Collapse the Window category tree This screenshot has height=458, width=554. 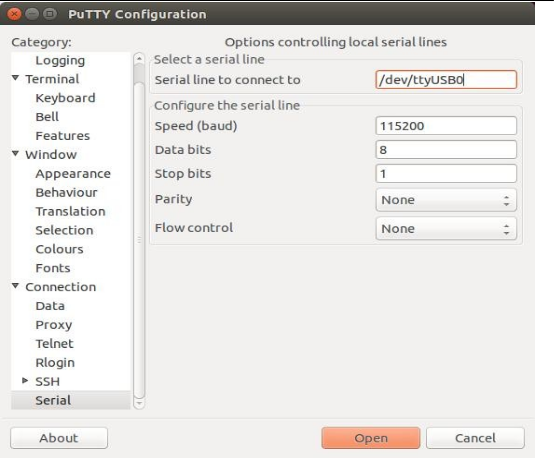15,153
